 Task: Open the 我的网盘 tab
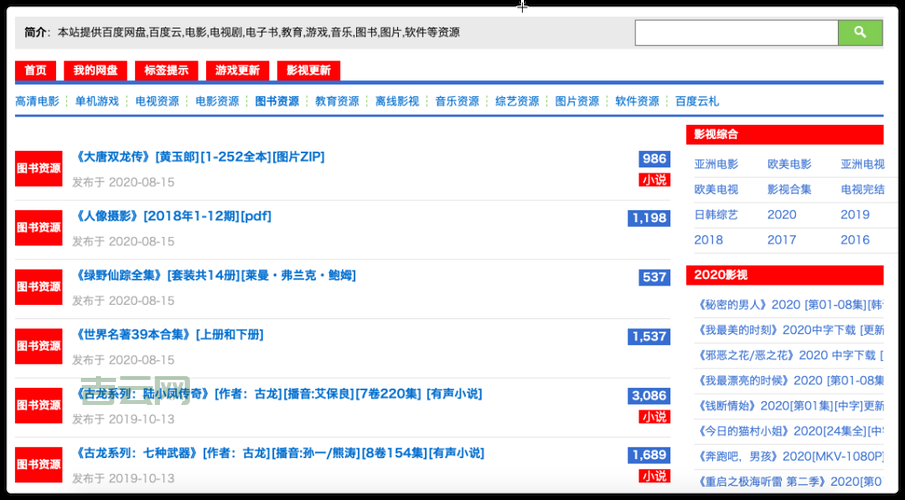pyautogui.click(x=96, y=71)
